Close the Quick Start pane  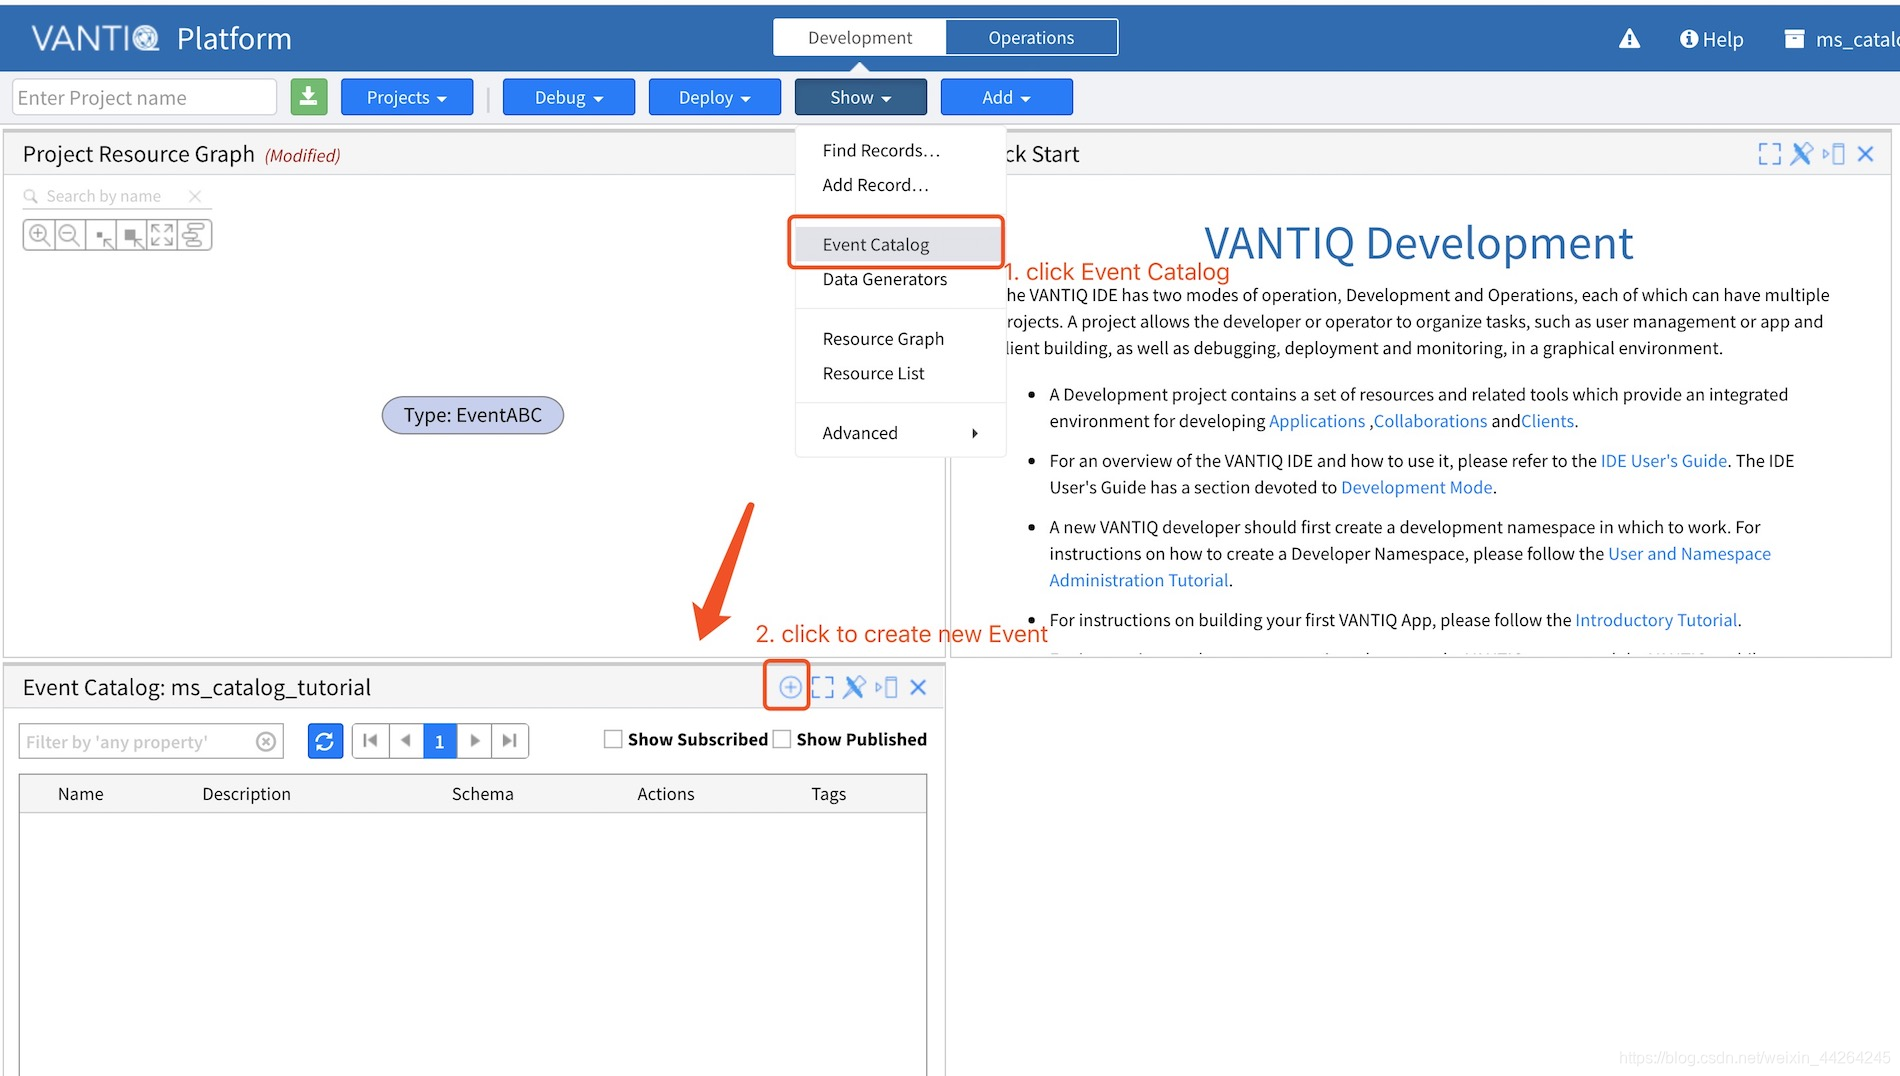tap(1865, 154)
